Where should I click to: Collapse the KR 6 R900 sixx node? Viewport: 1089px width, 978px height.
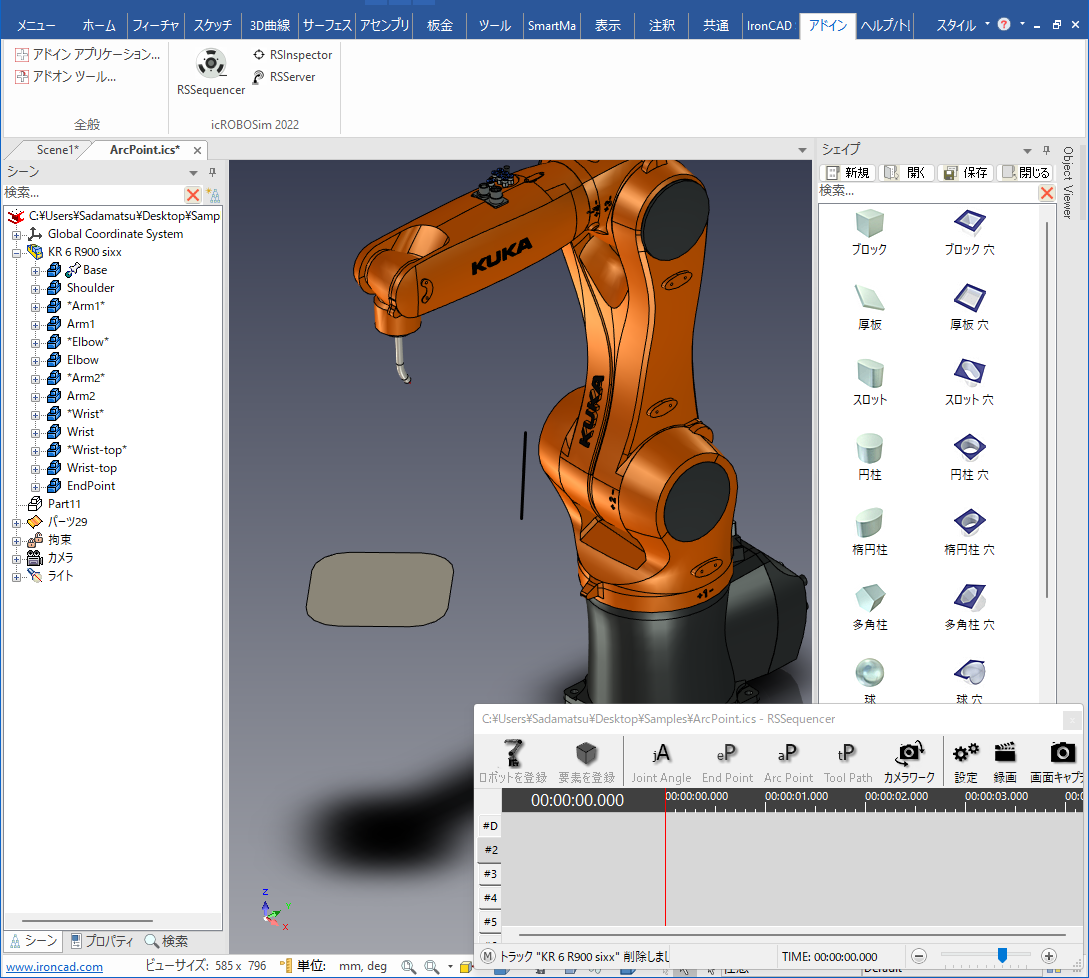click(17, 252)
